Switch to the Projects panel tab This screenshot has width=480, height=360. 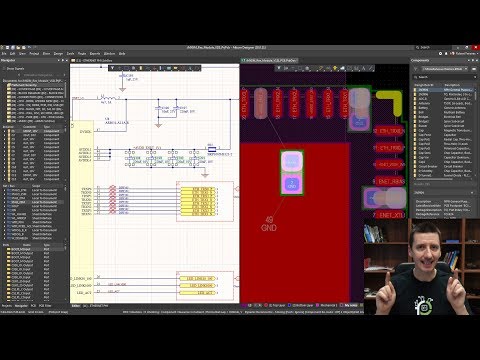(7, 305)
